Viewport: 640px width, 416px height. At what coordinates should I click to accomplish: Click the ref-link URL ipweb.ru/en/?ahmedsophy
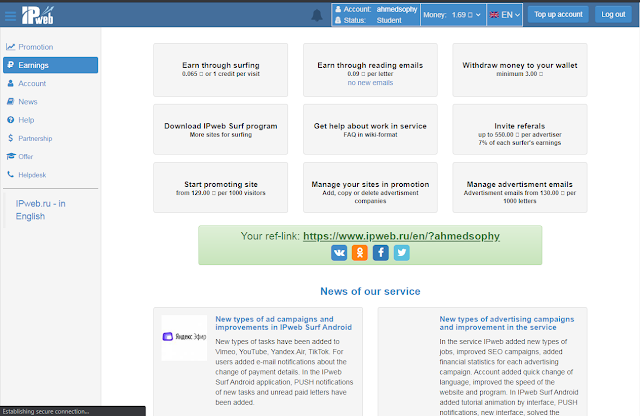401,236
